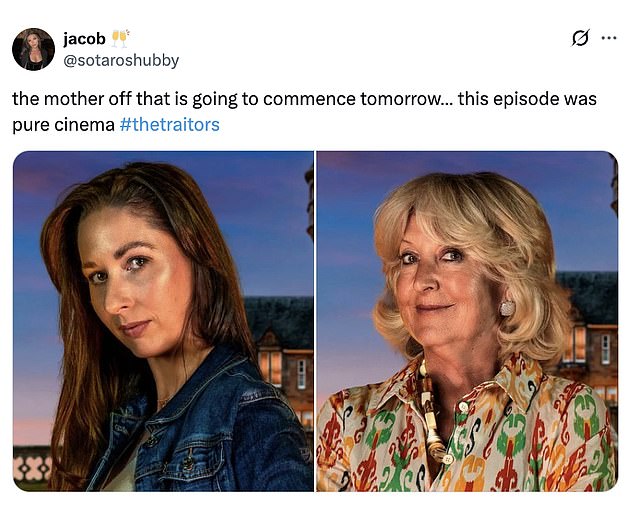Image resolution: width=634 pixels, height=506 pixels.
Task: Open the #thetraitors hashtag link
Action: (x=170, y=125)
